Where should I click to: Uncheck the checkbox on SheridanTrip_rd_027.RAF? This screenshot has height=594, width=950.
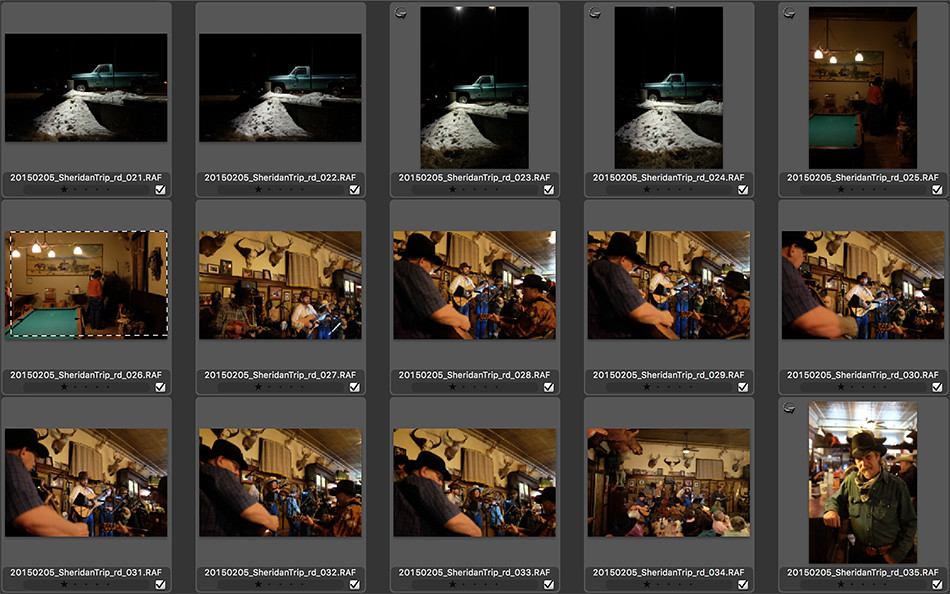[x=354, y=387]
